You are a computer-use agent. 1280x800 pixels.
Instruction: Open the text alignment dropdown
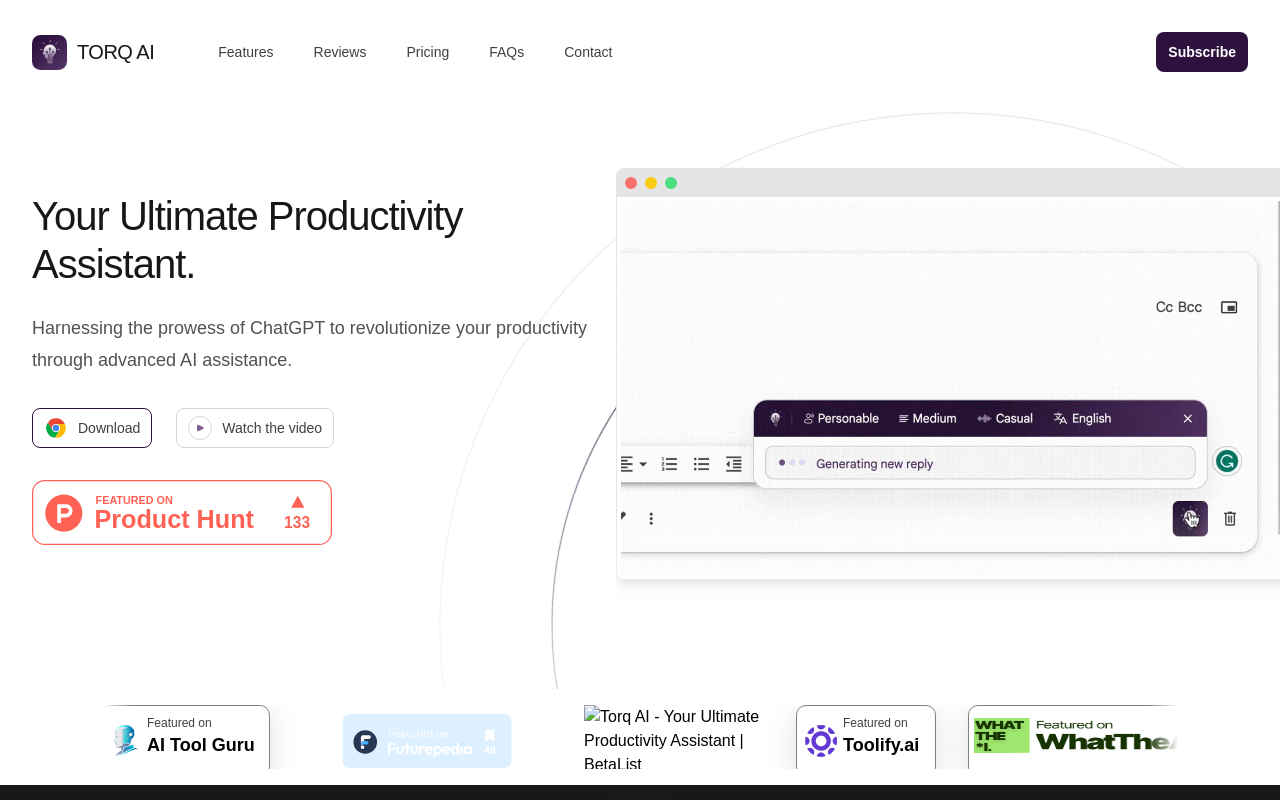click(x=630, y=464)
